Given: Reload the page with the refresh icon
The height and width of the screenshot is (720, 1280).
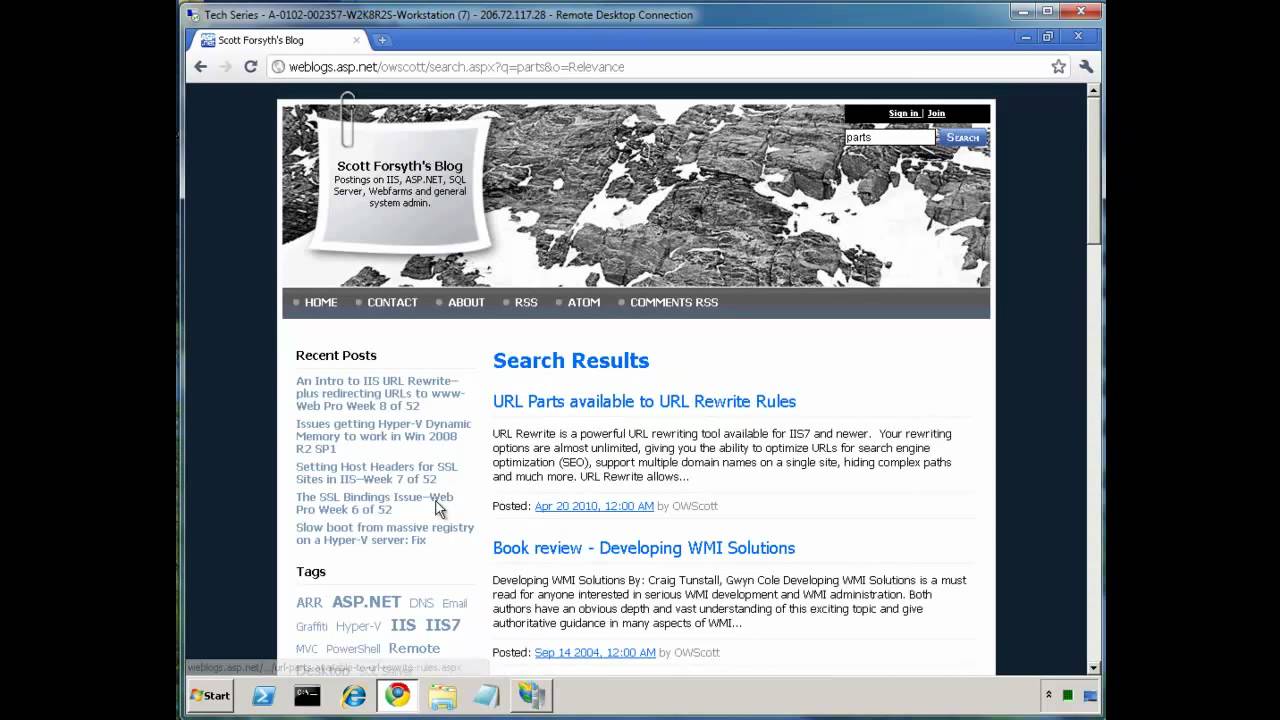Looking at the screenshot, I should (251, 66).
